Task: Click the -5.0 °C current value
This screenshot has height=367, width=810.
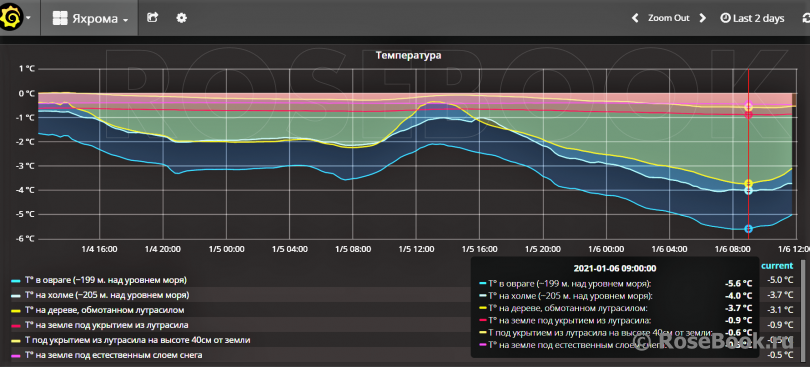Action: (780, 280)
